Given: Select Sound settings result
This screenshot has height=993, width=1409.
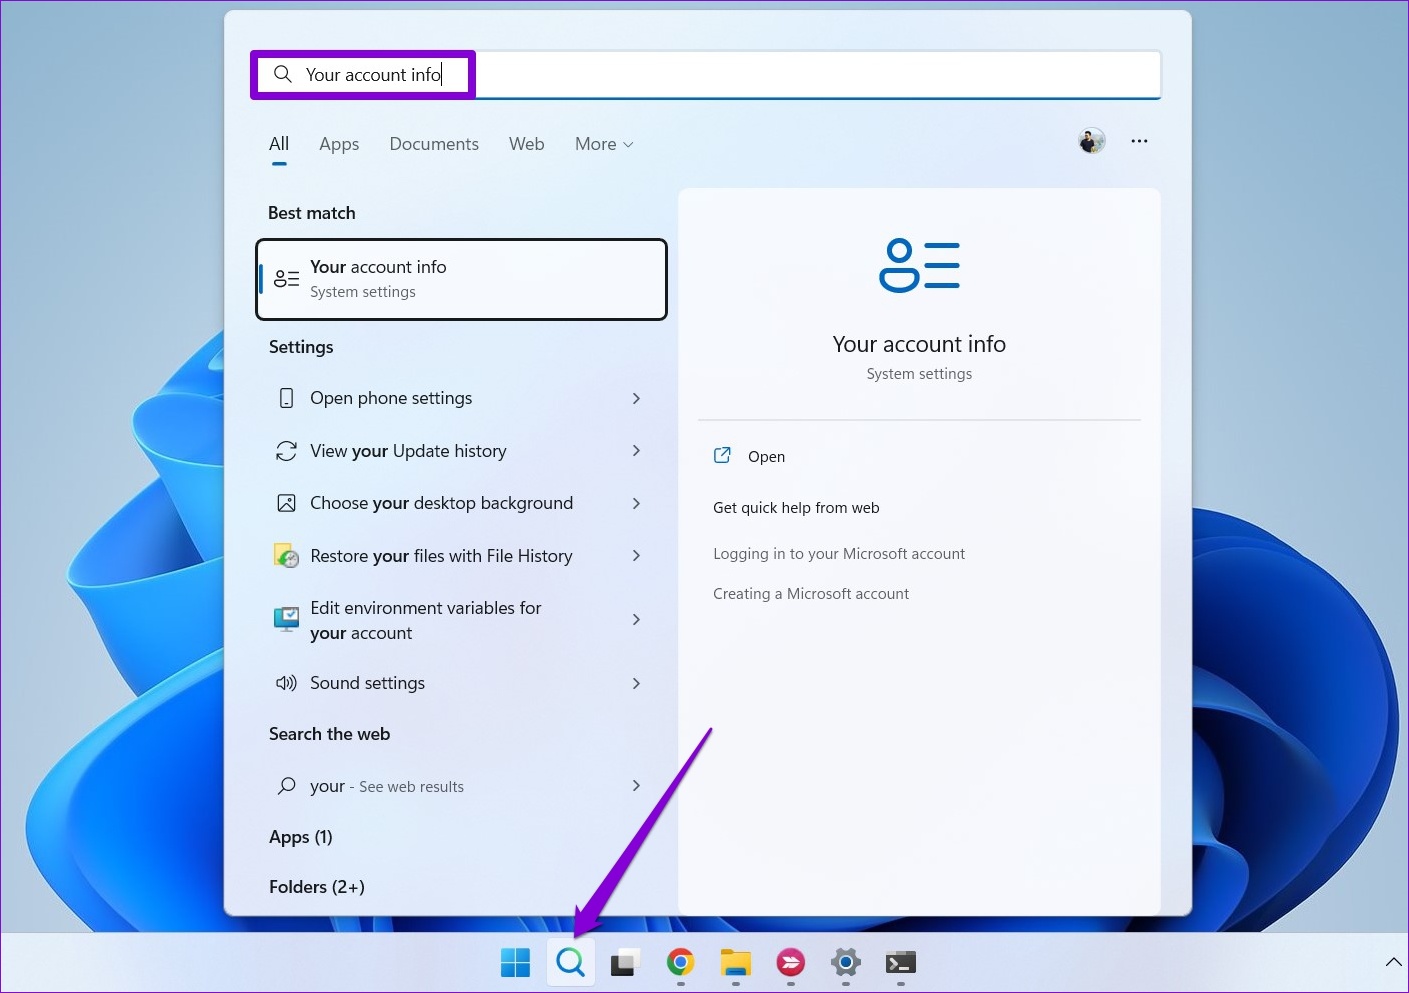Looking at the screenshot, I should [461, 683].
